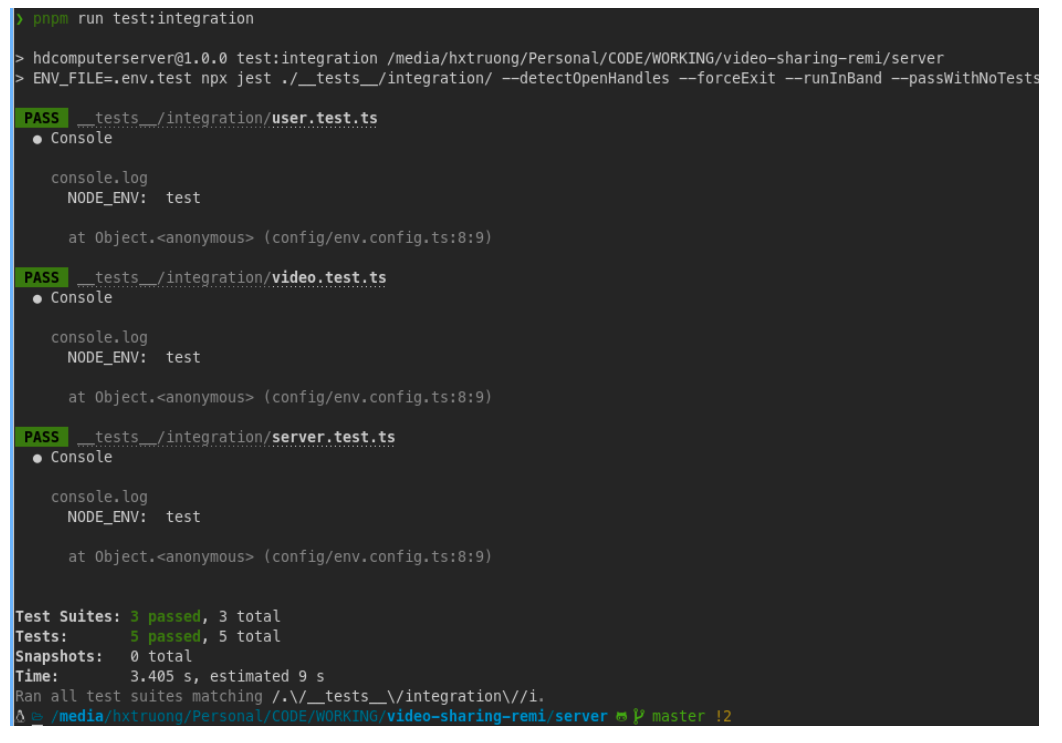Click the video.test.ts file path
The image size is (1062, 743).
pos(232,278)
